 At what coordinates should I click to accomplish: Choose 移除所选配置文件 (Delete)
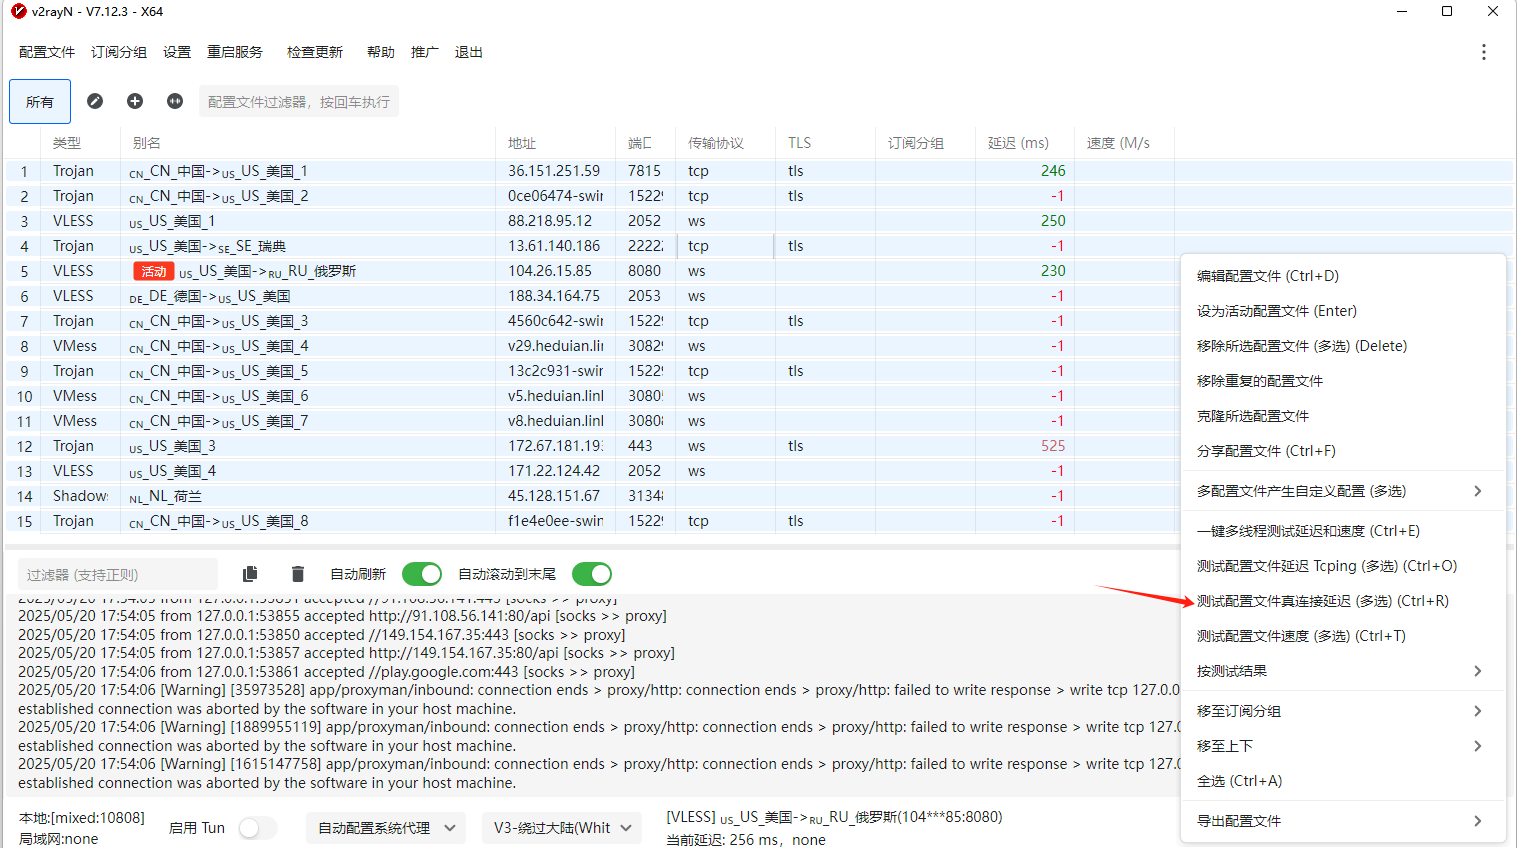(x=1344, y=346)
